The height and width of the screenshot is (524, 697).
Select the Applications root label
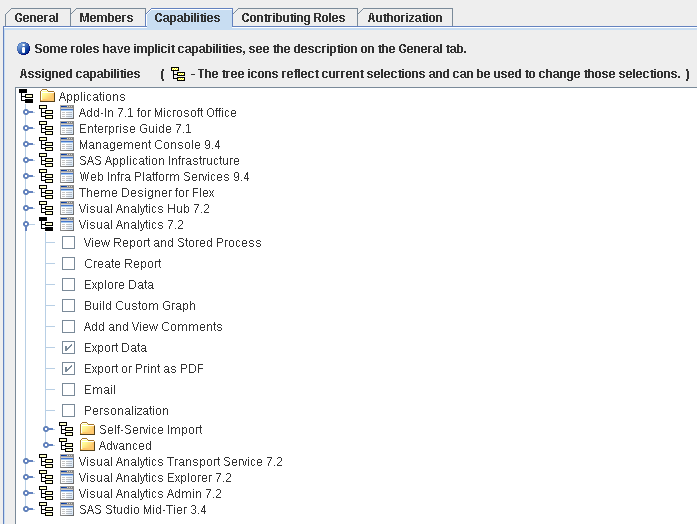point(92,96)
